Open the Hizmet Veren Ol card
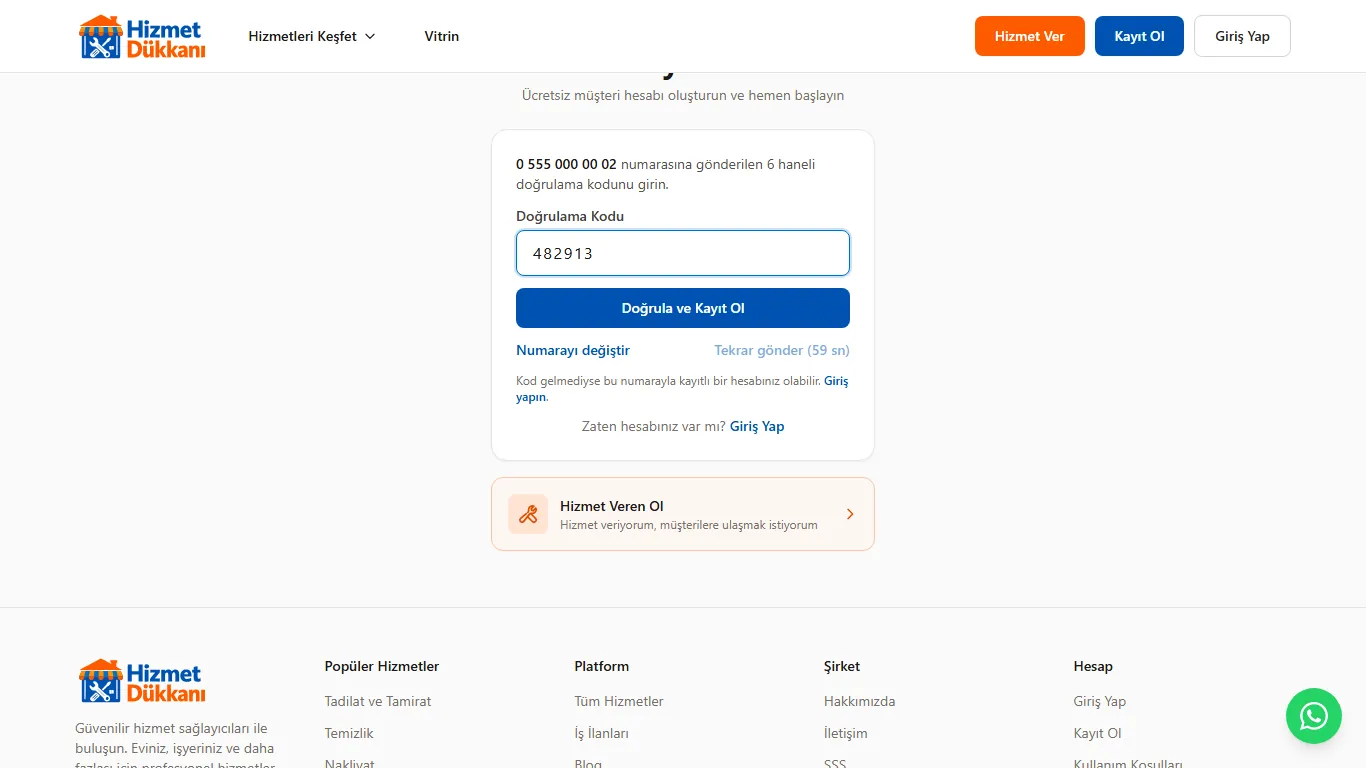Screen dimensions: 1366x768 (683, 514)
